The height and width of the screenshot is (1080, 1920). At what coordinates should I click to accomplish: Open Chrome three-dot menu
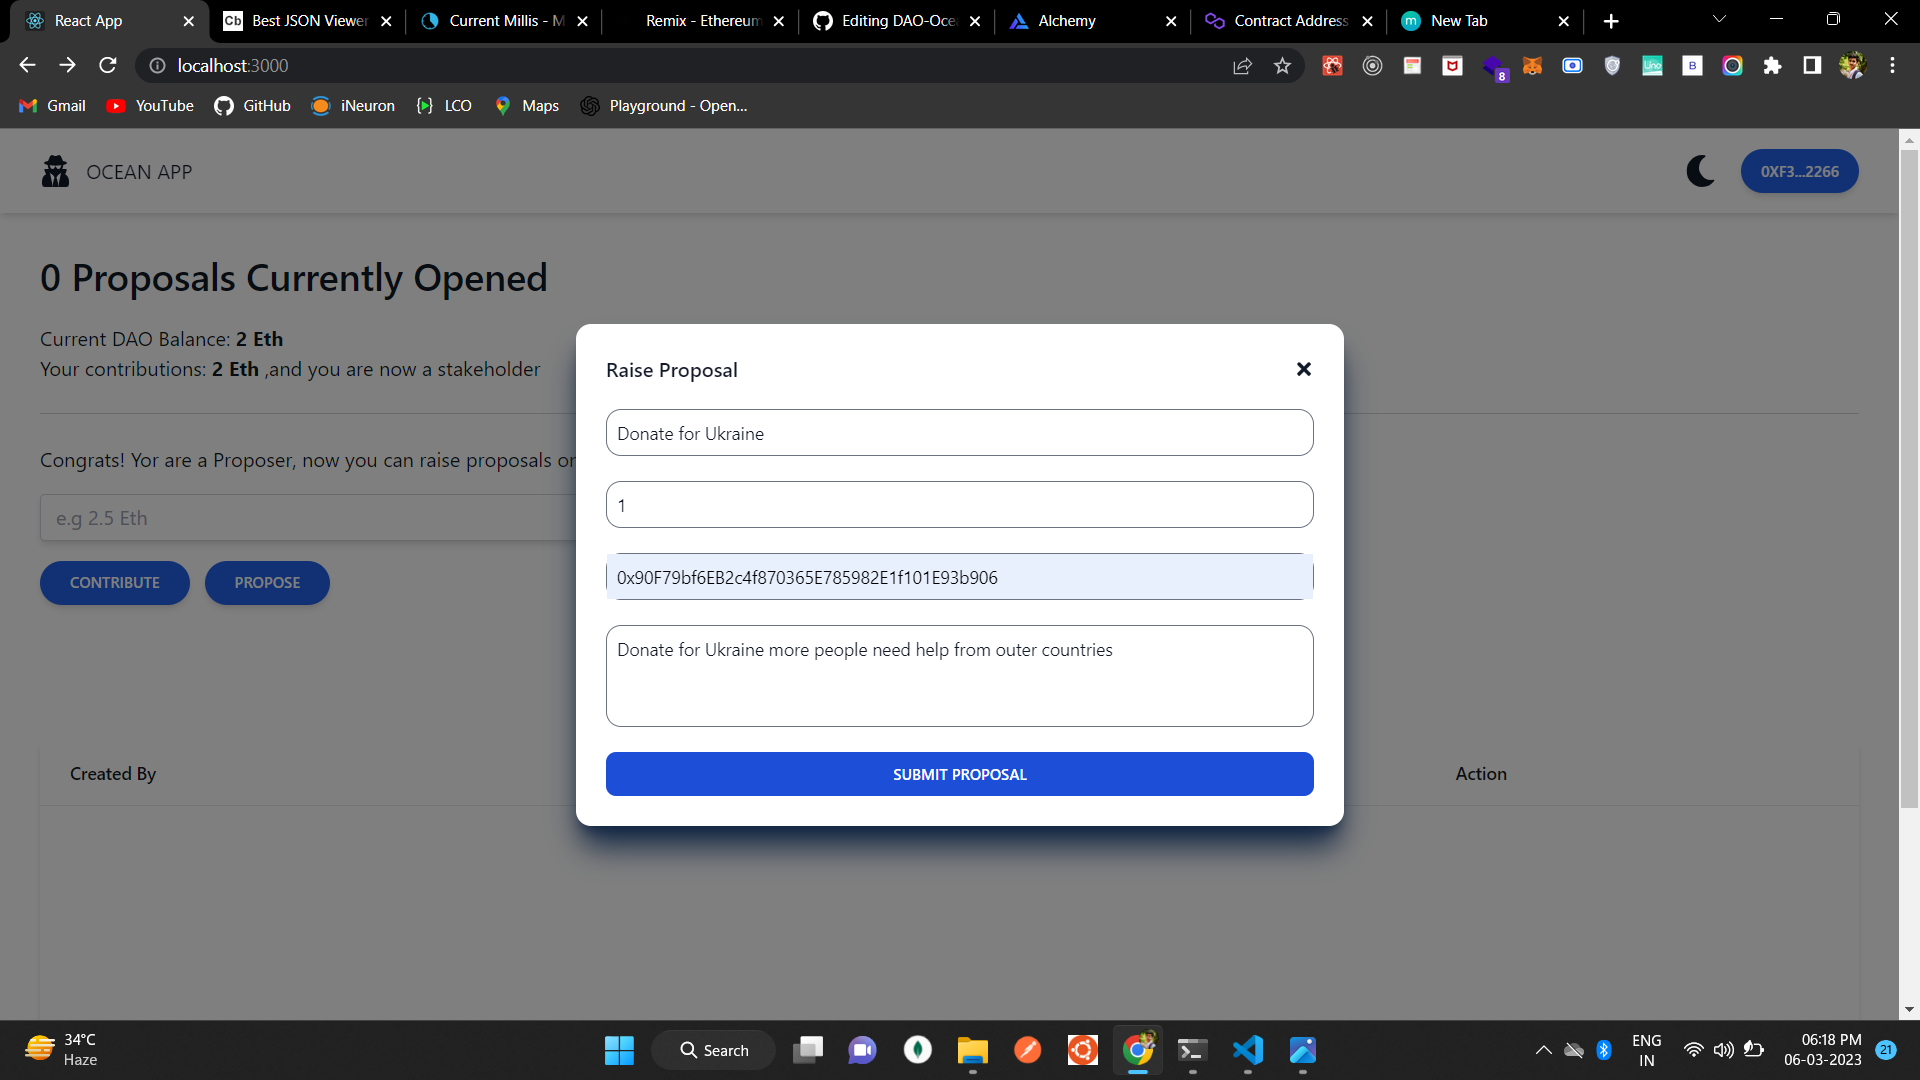1892,66
